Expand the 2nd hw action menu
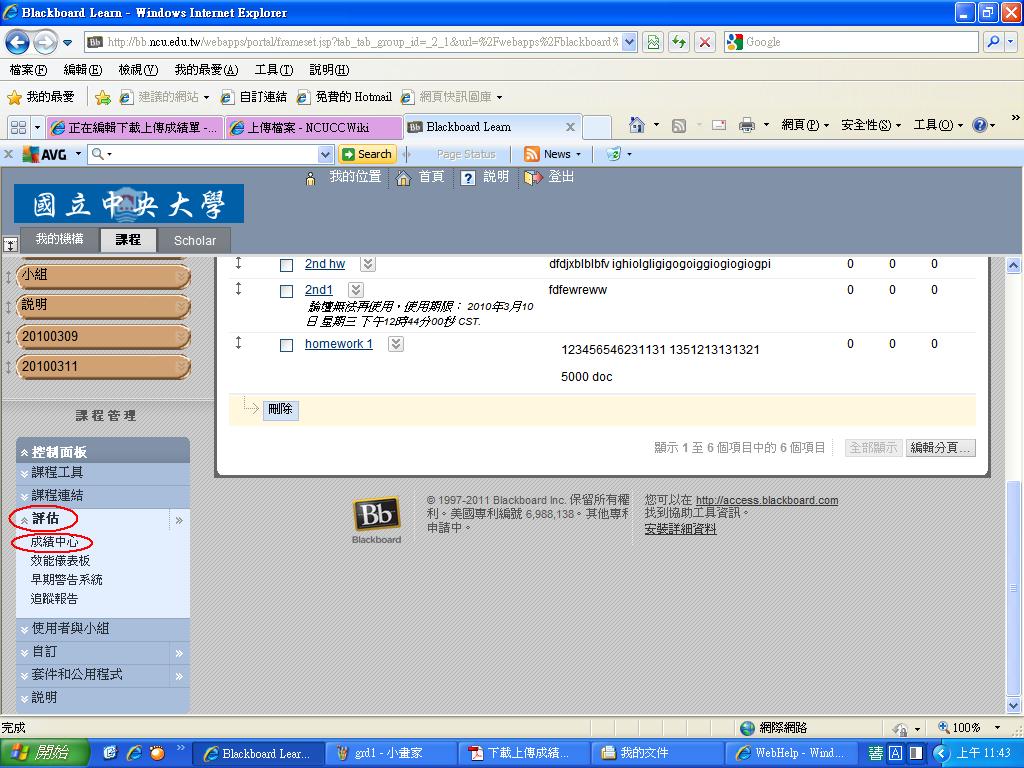This screenshot has width=1024, height=768. point(368,264)
